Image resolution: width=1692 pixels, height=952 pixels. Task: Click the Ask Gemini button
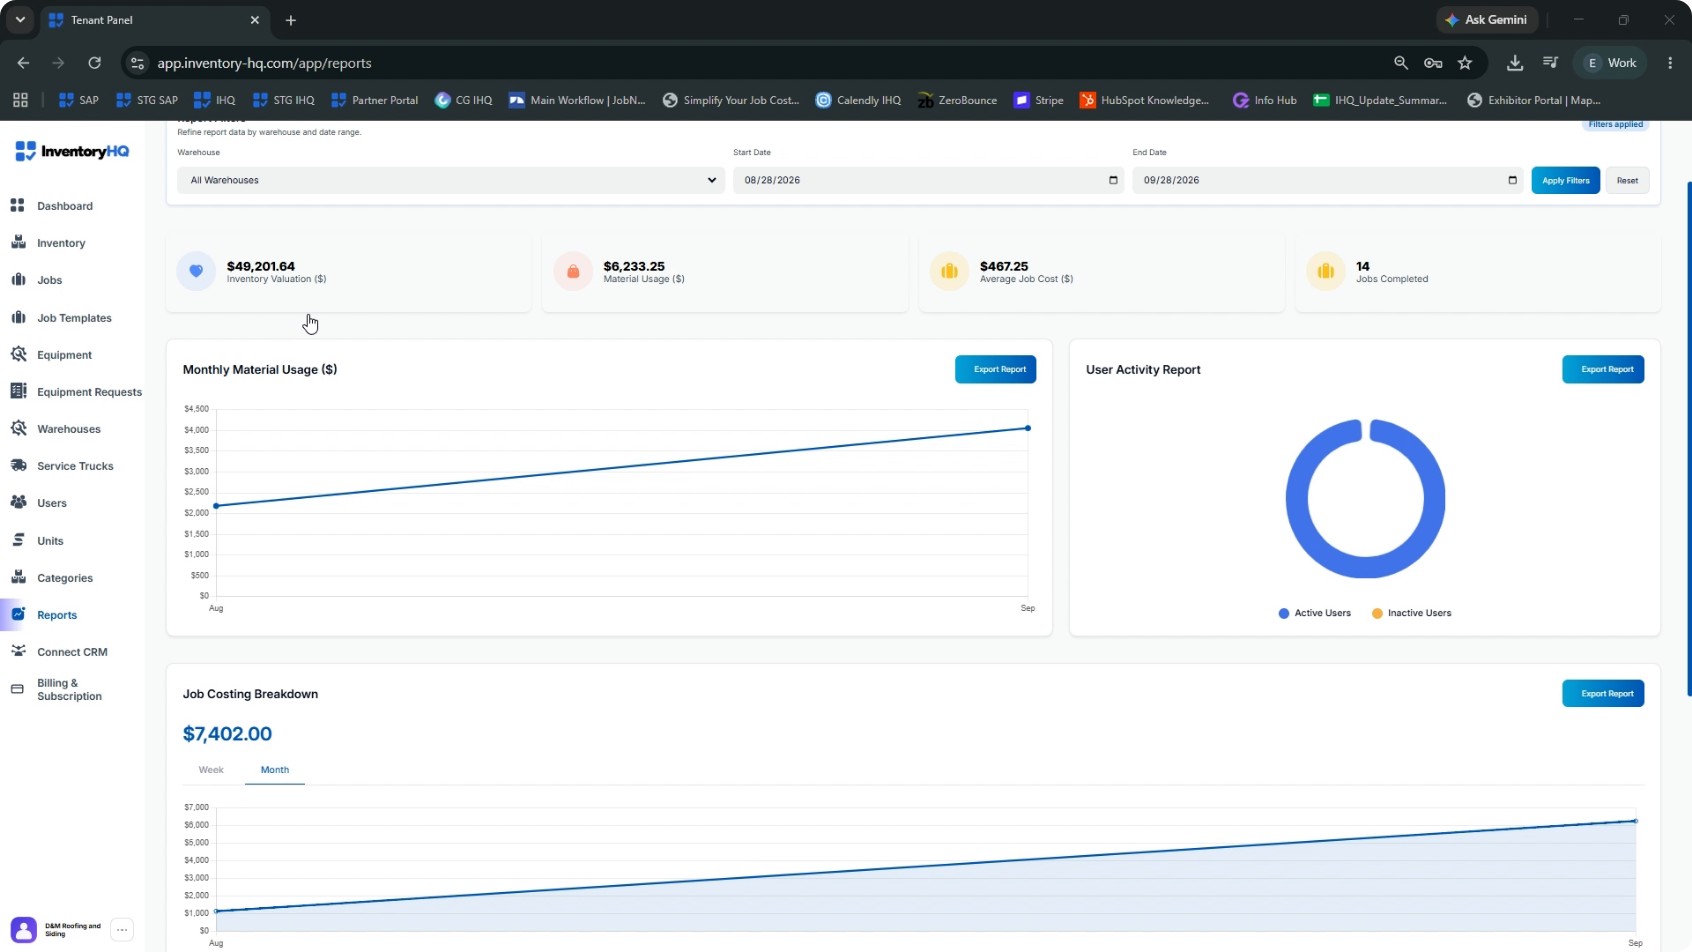[1487, 20]
